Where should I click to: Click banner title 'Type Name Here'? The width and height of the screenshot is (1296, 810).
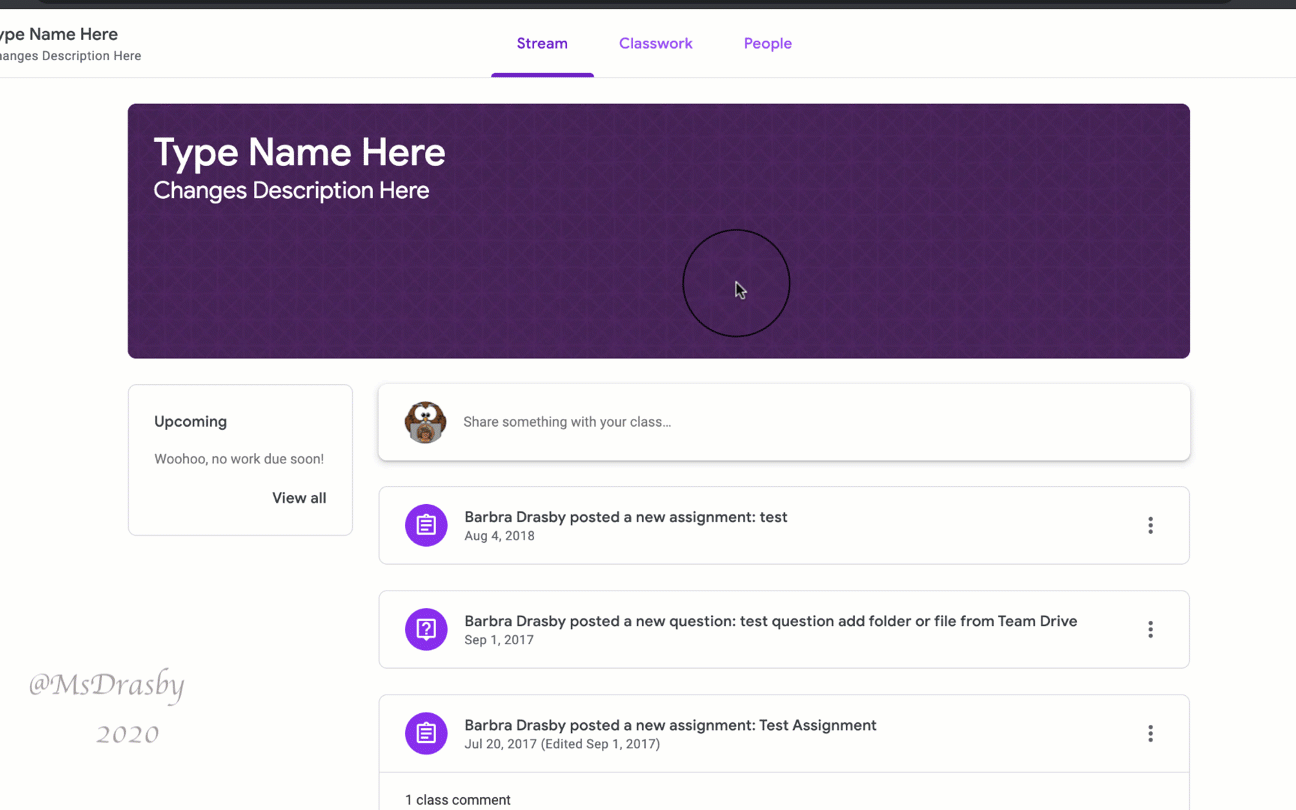[299, 152]
